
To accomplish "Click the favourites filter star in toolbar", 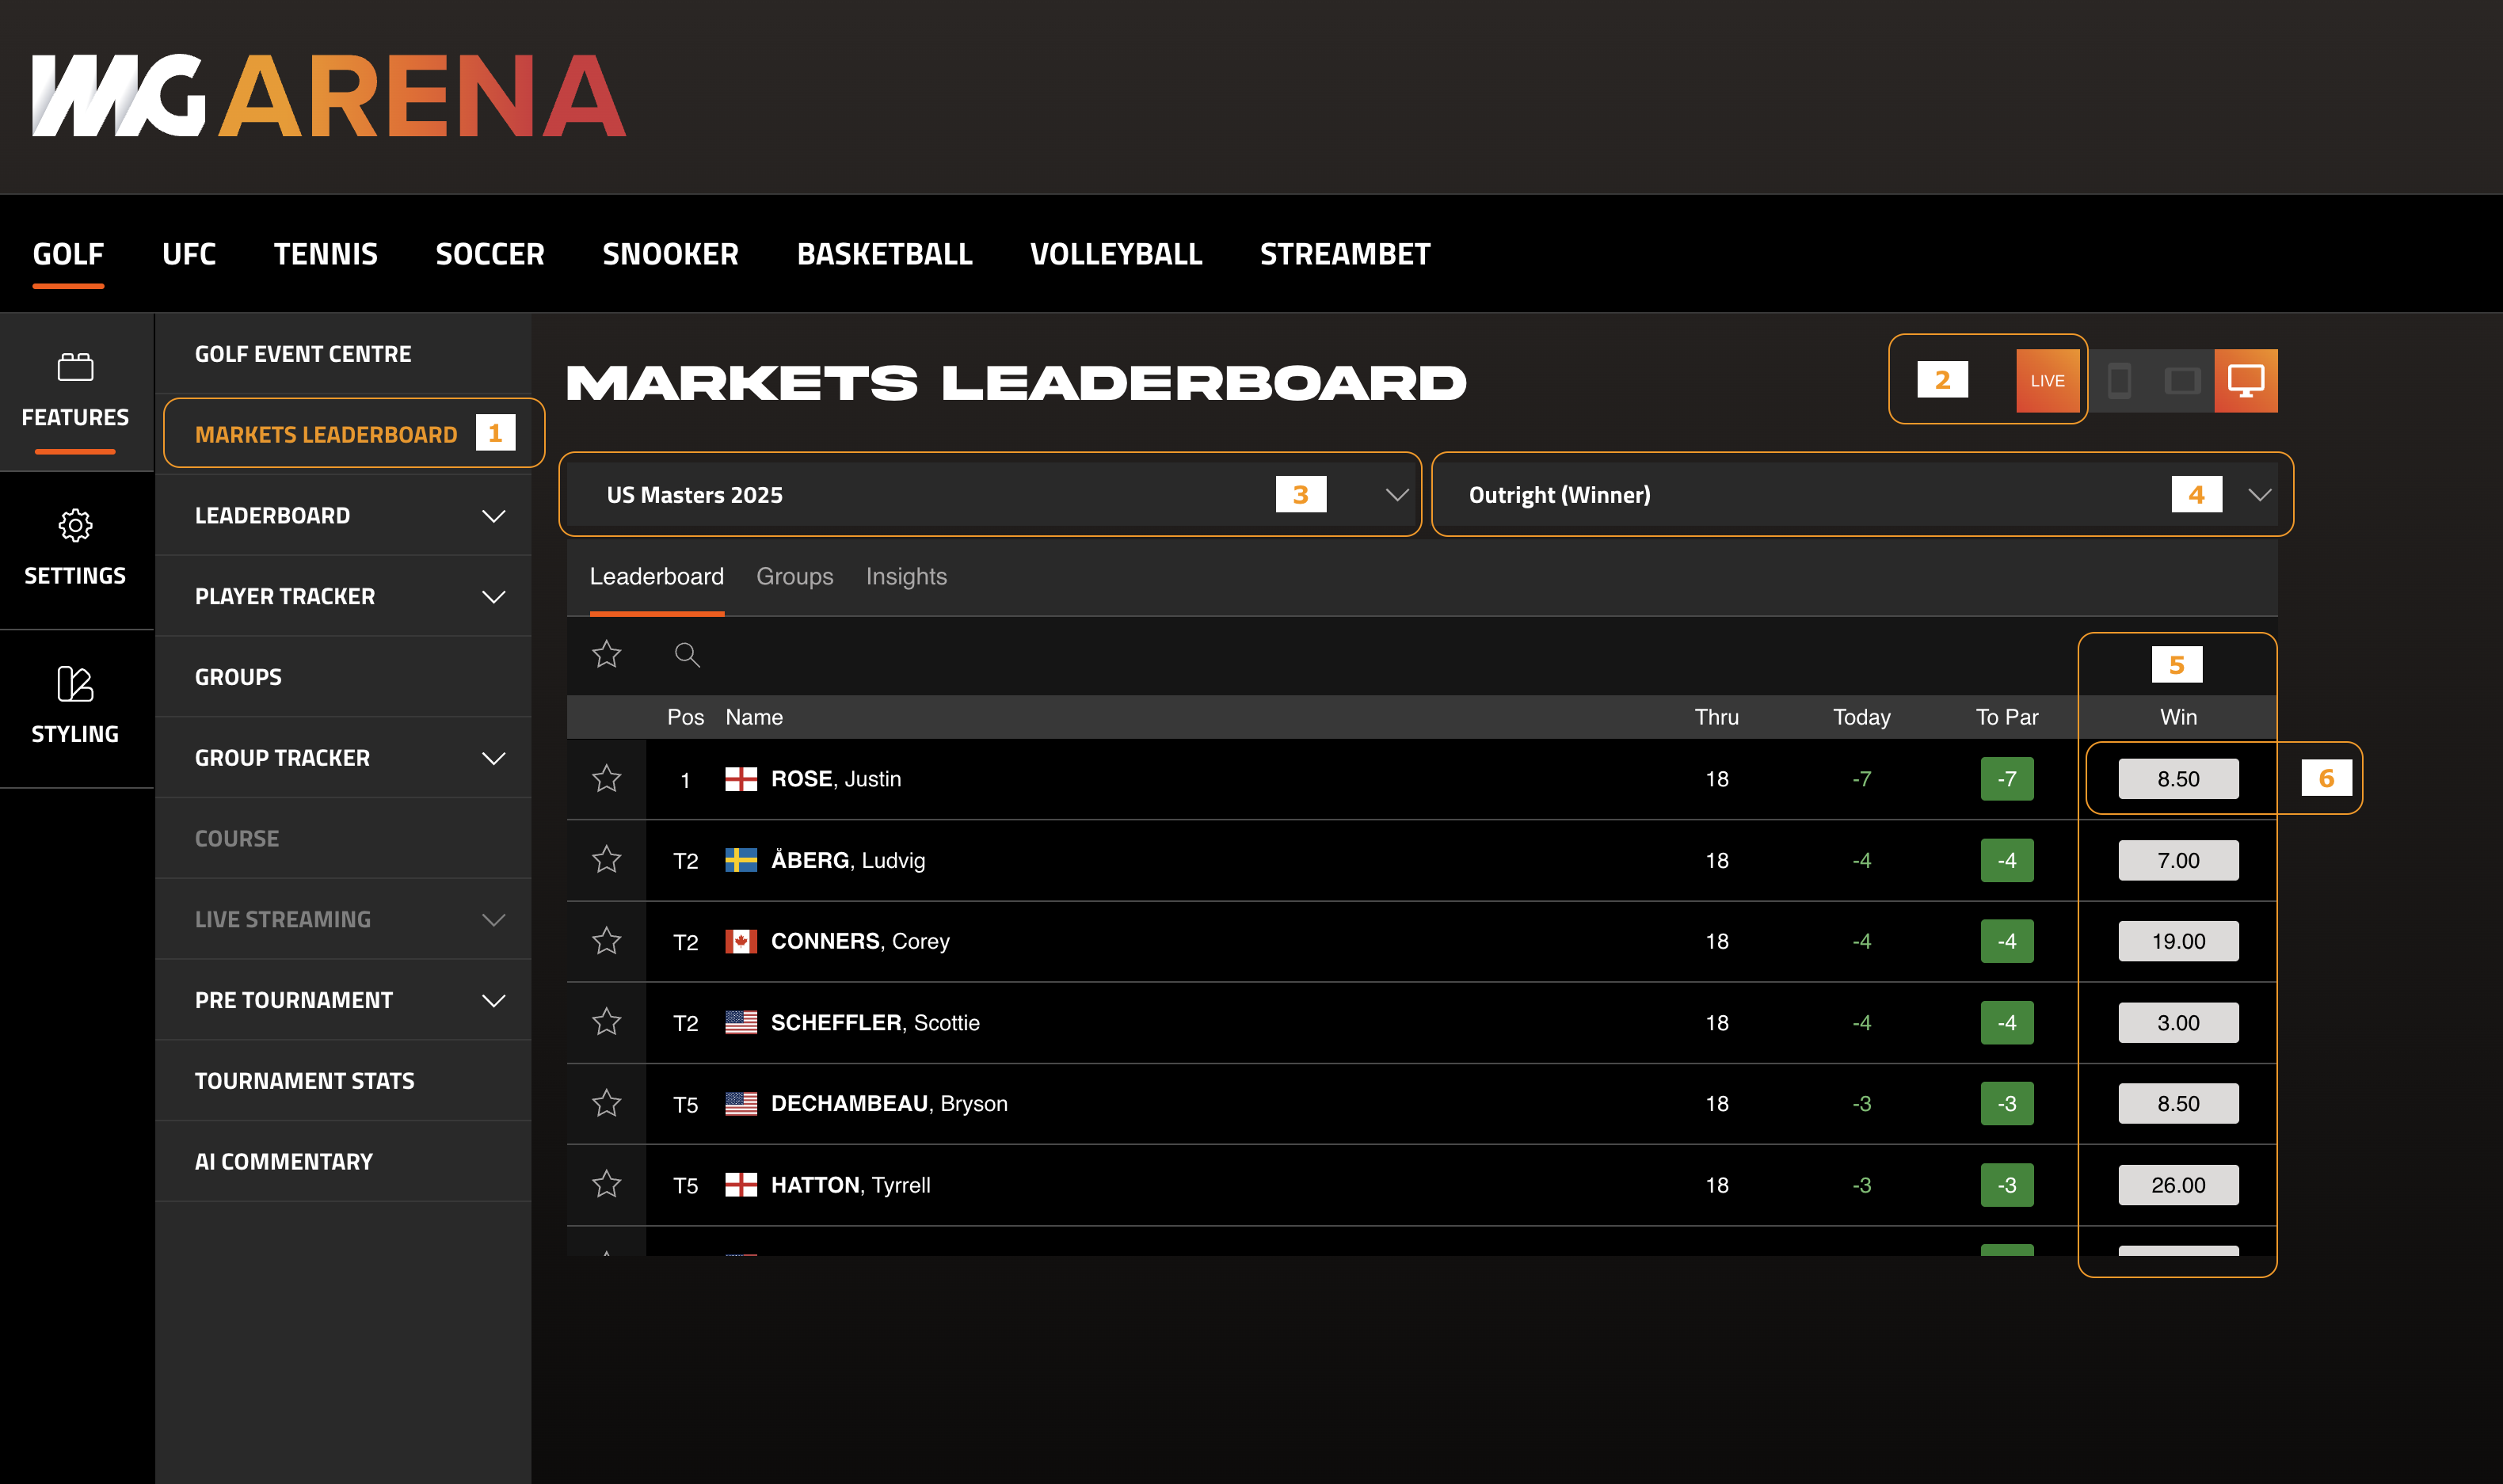I will tap(607, 654).
